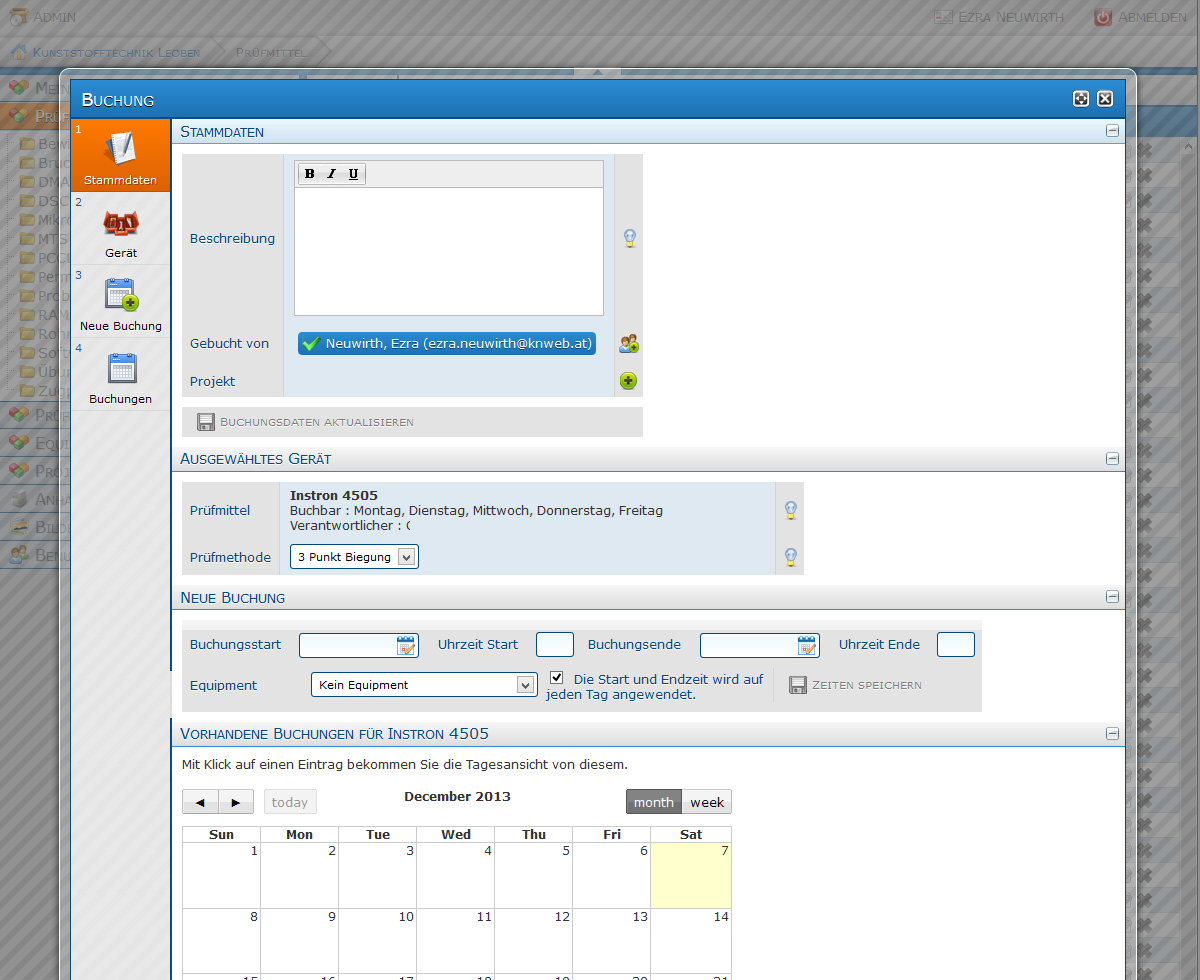Click the Uhrzeit Start input field

click(555, 645)
